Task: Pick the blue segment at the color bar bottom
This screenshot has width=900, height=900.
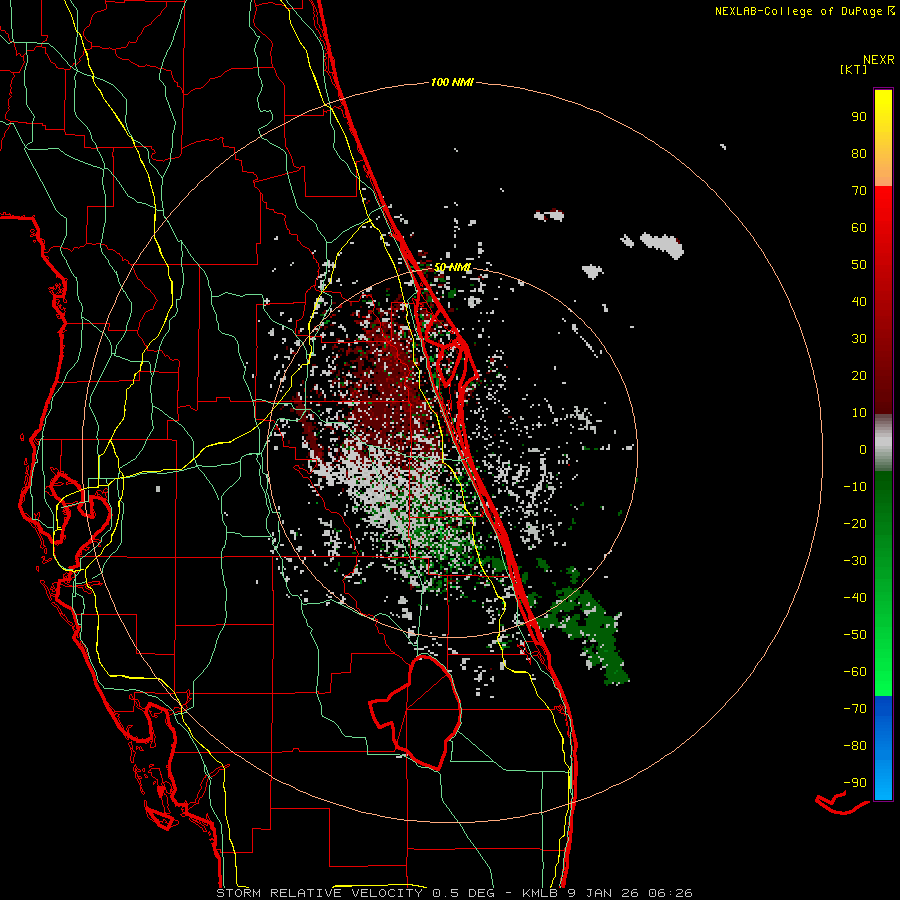Action: coord(883,748)
